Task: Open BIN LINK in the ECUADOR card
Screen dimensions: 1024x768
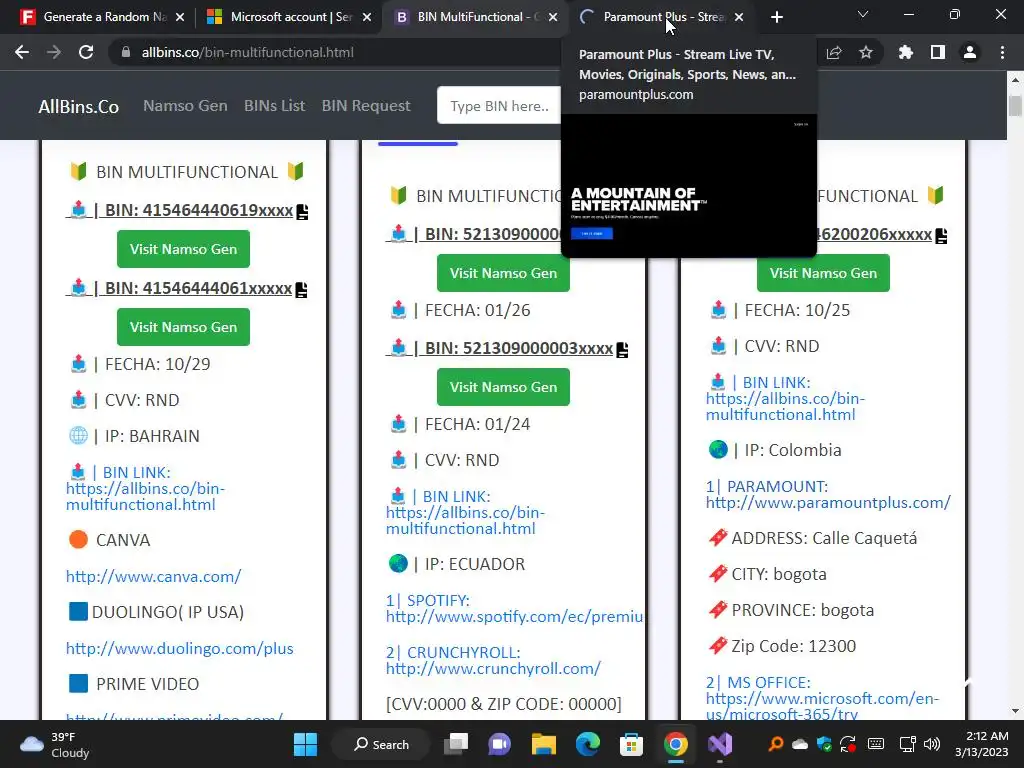Action: 465,513
